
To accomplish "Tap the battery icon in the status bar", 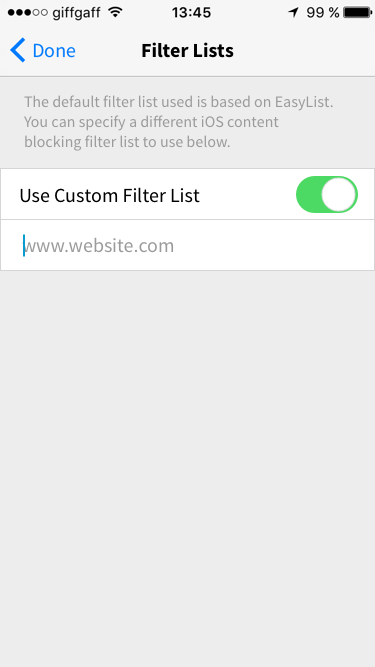I will 358,13.
